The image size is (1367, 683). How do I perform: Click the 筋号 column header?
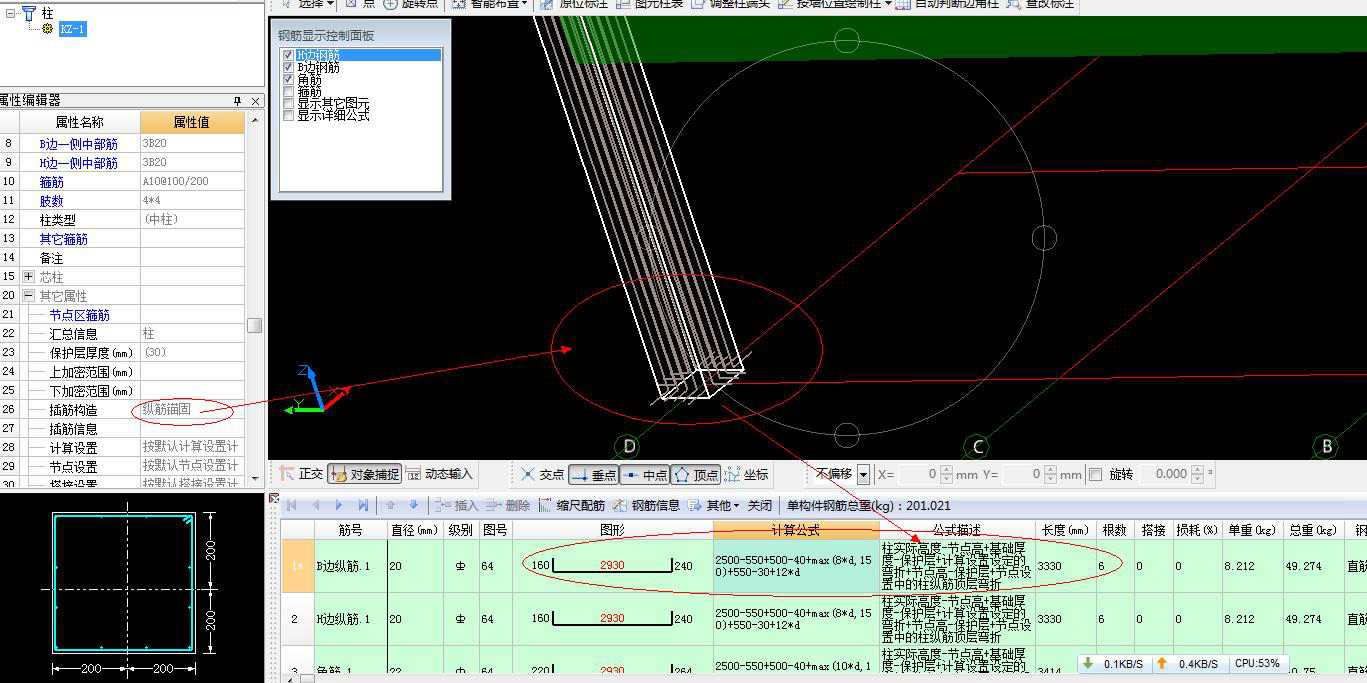click(x=350, y=530)
